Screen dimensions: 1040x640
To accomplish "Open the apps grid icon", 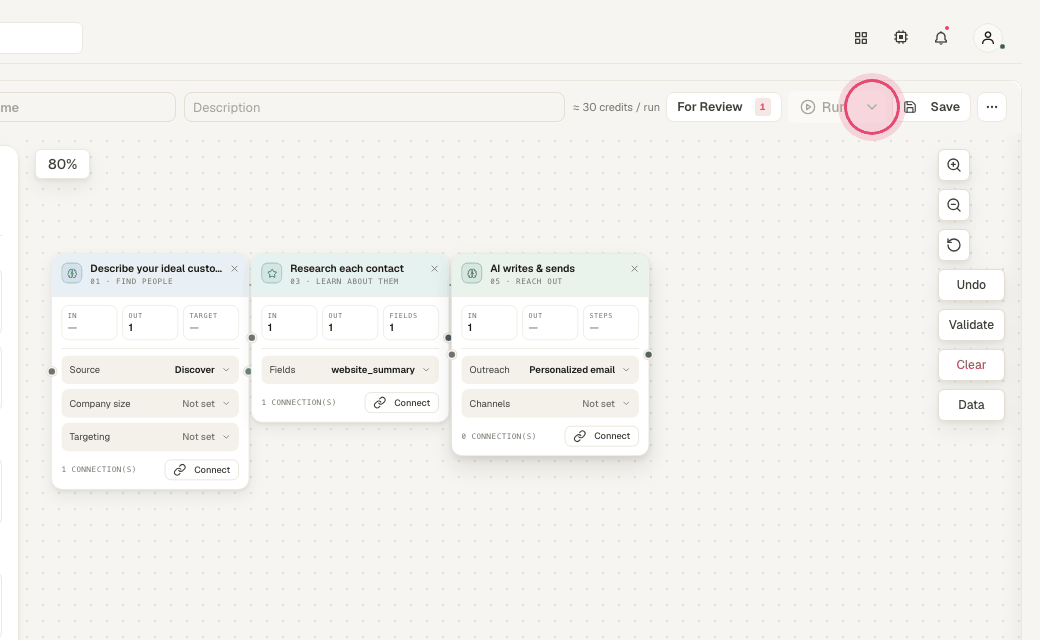I will coord(861,38).
